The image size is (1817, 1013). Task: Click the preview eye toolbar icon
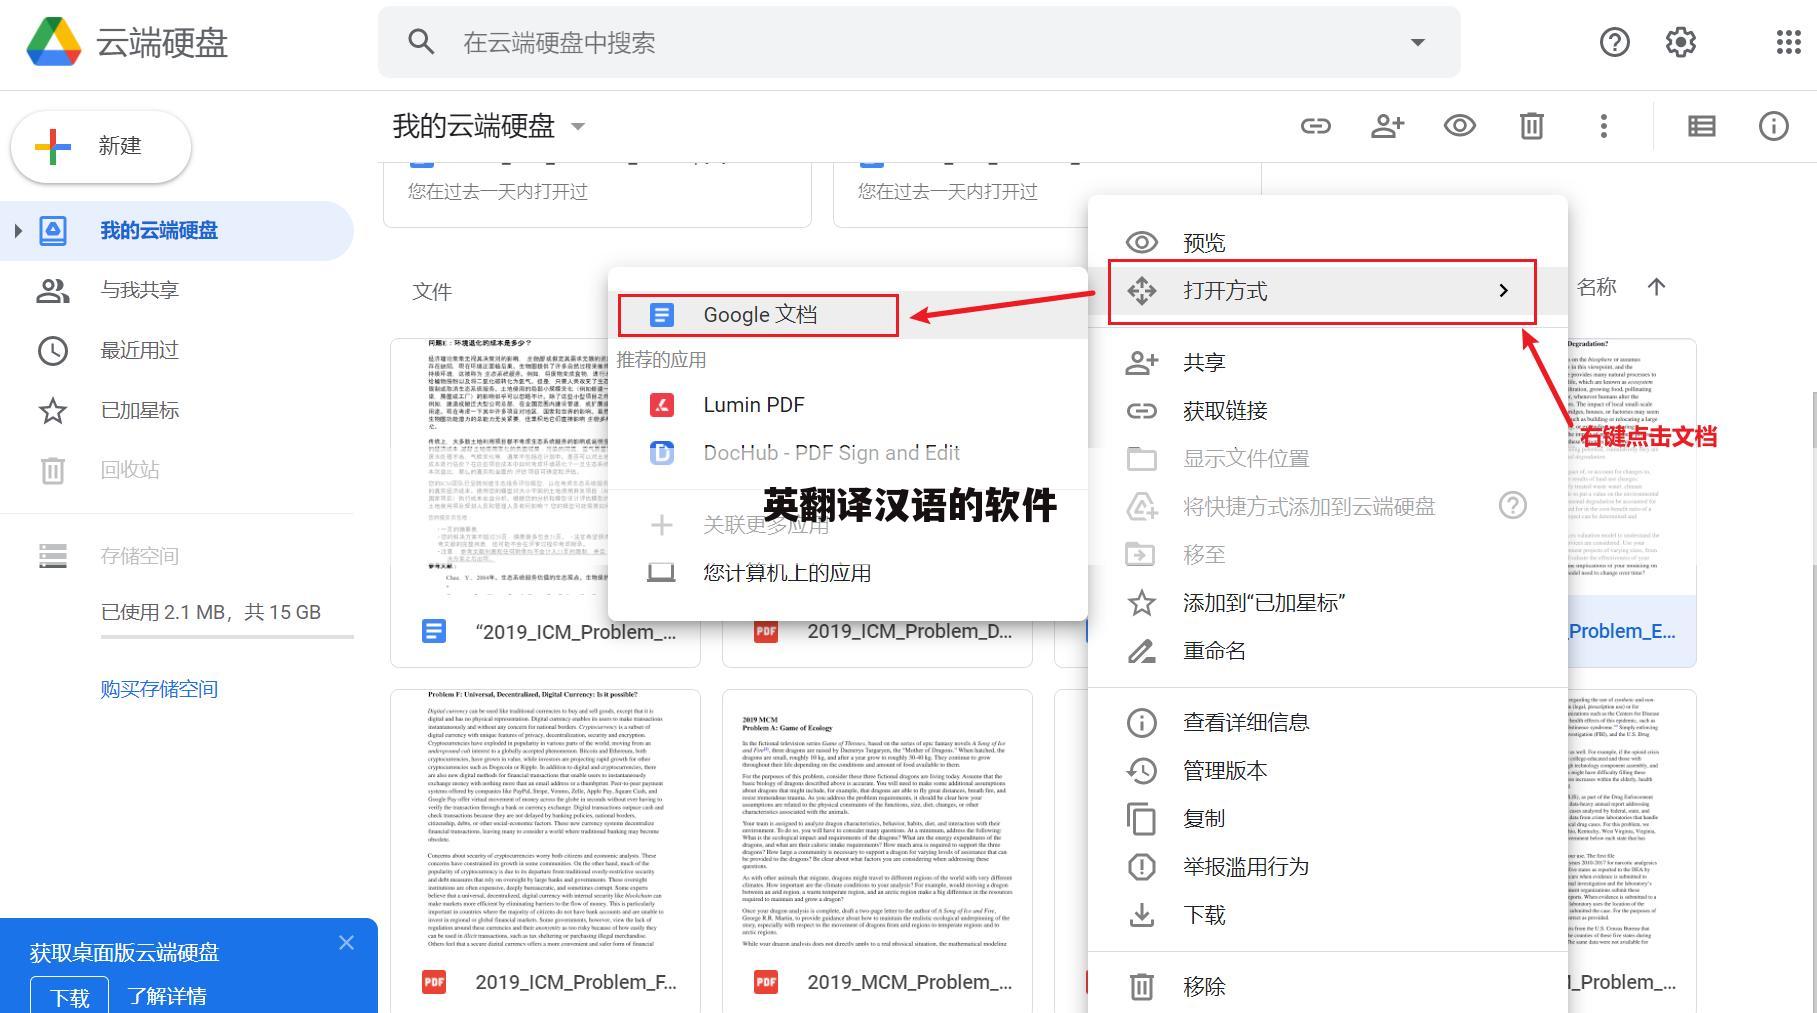(1460, 126)
